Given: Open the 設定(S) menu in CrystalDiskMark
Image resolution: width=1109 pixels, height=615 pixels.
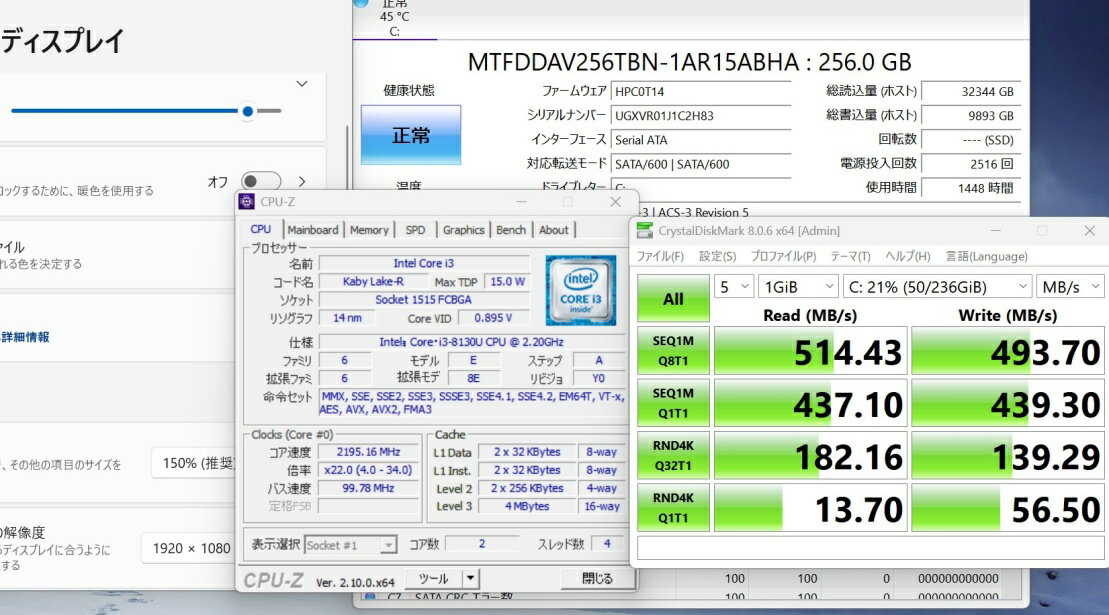Looking at the screenshot, I should tap(717, 256).
